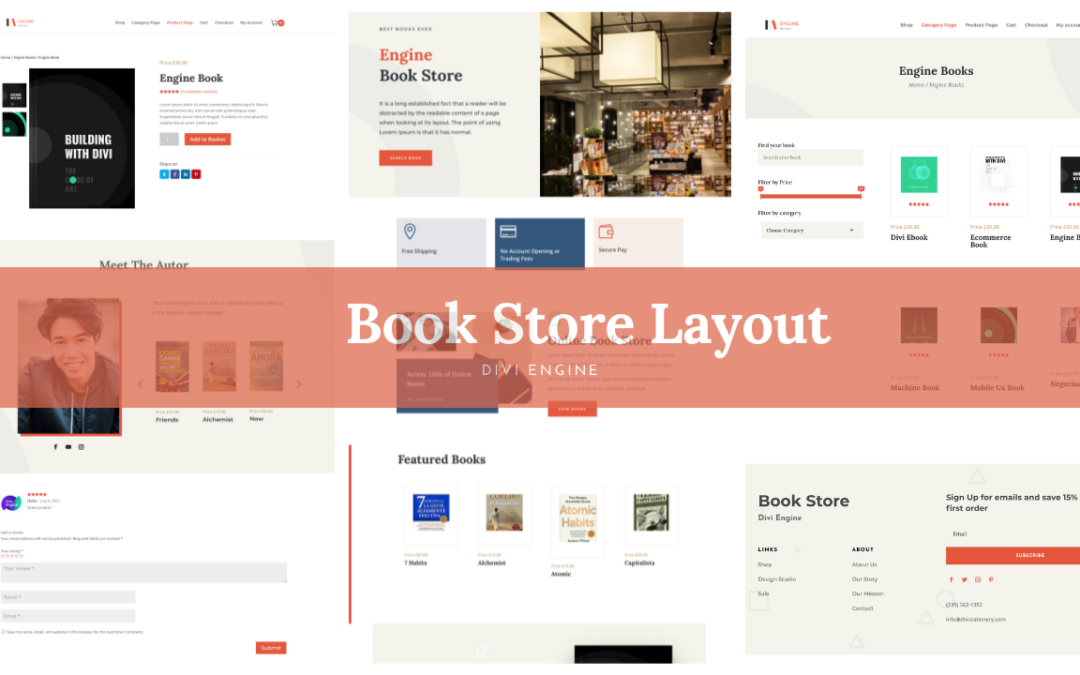Image resolution: width=1080 pixels, height=675 pixels.
Task: Focus the review form Email field
Action: click(x=68, y=616)
